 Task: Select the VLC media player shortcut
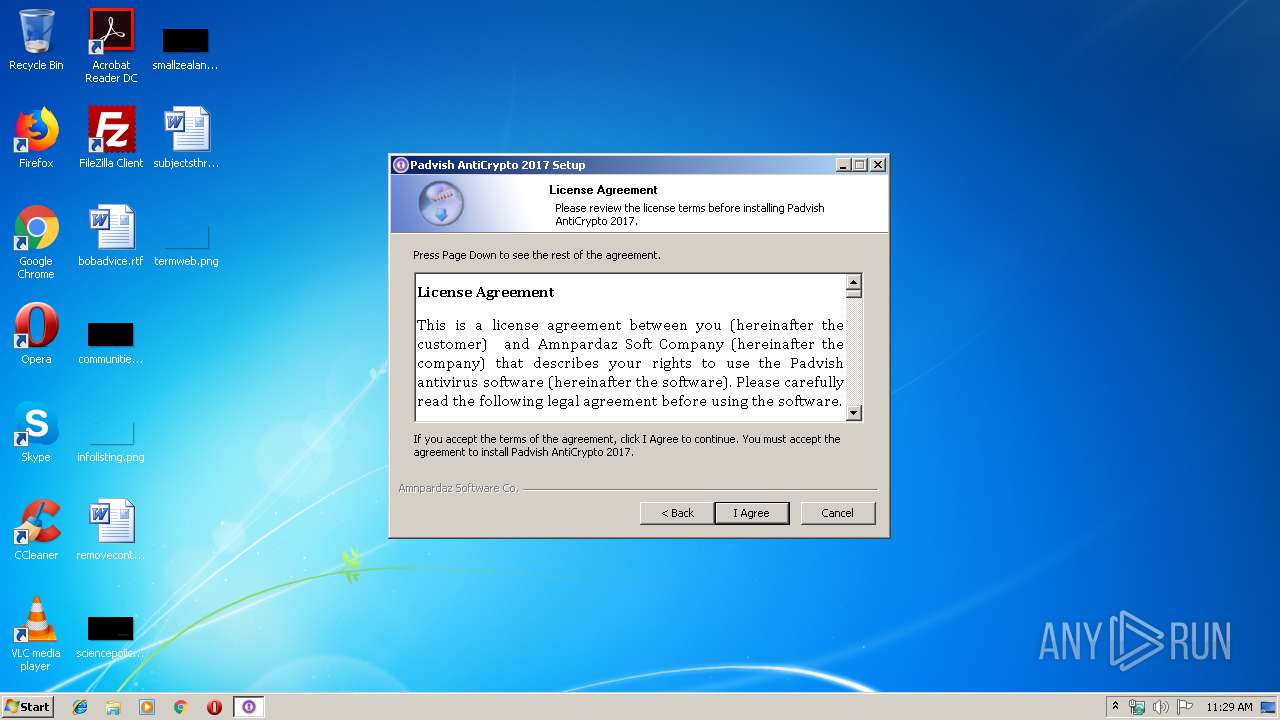(x=36, y=634)
